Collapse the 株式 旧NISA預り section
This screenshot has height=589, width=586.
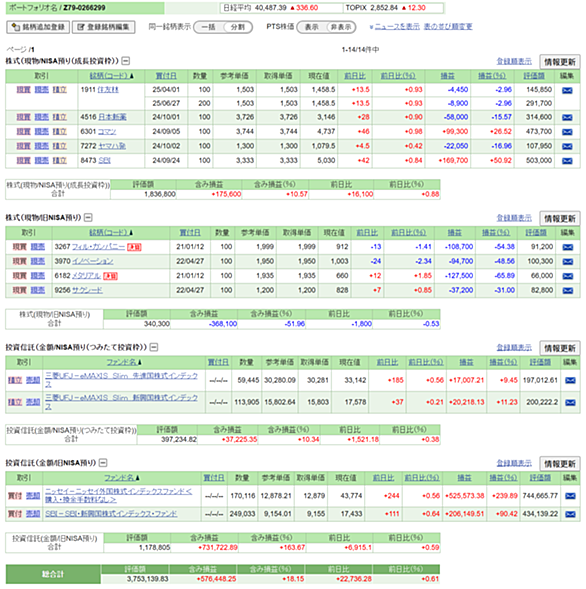[x=88, y=217]
